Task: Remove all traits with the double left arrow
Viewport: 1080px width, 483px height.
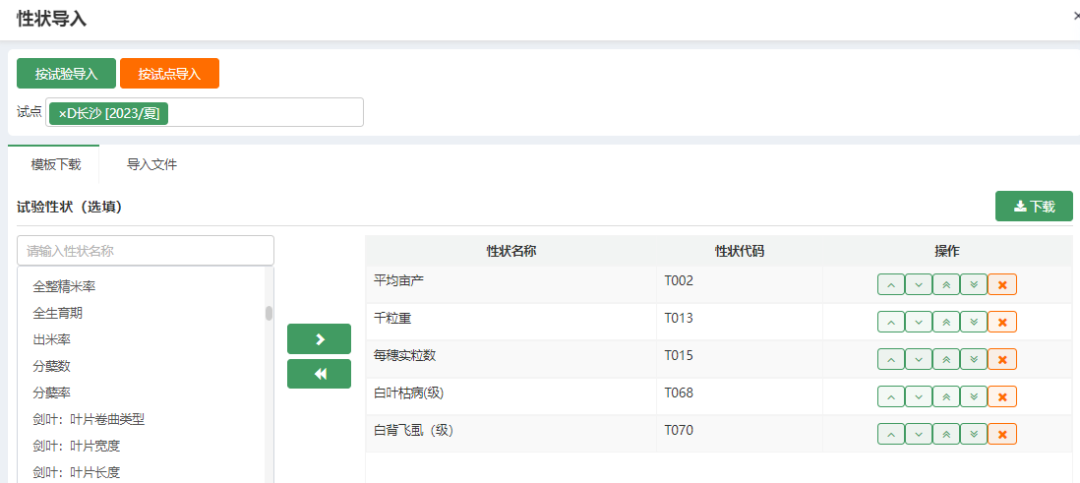Action: (x=319, y=373)
